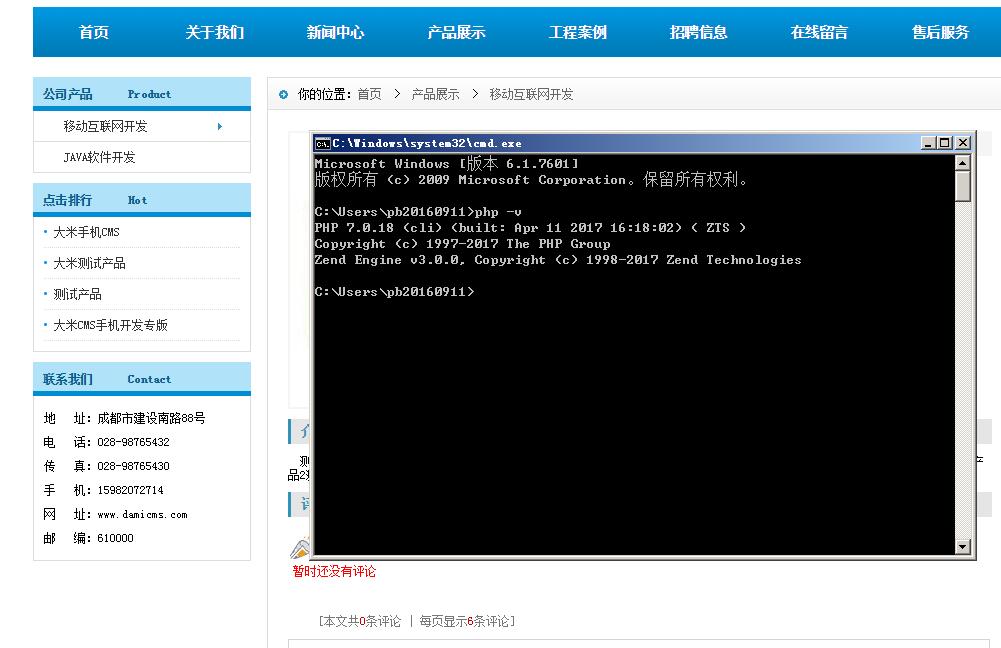
Task: Click the 每页显示6条评论 text
Action: (x=464, y=621)
